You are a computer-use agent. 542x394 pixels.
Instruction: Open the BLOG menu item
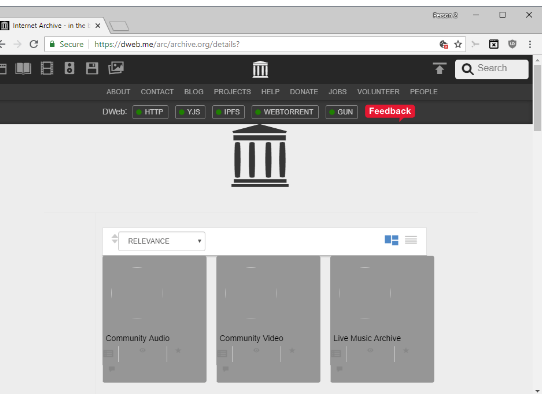click(194, 92)
